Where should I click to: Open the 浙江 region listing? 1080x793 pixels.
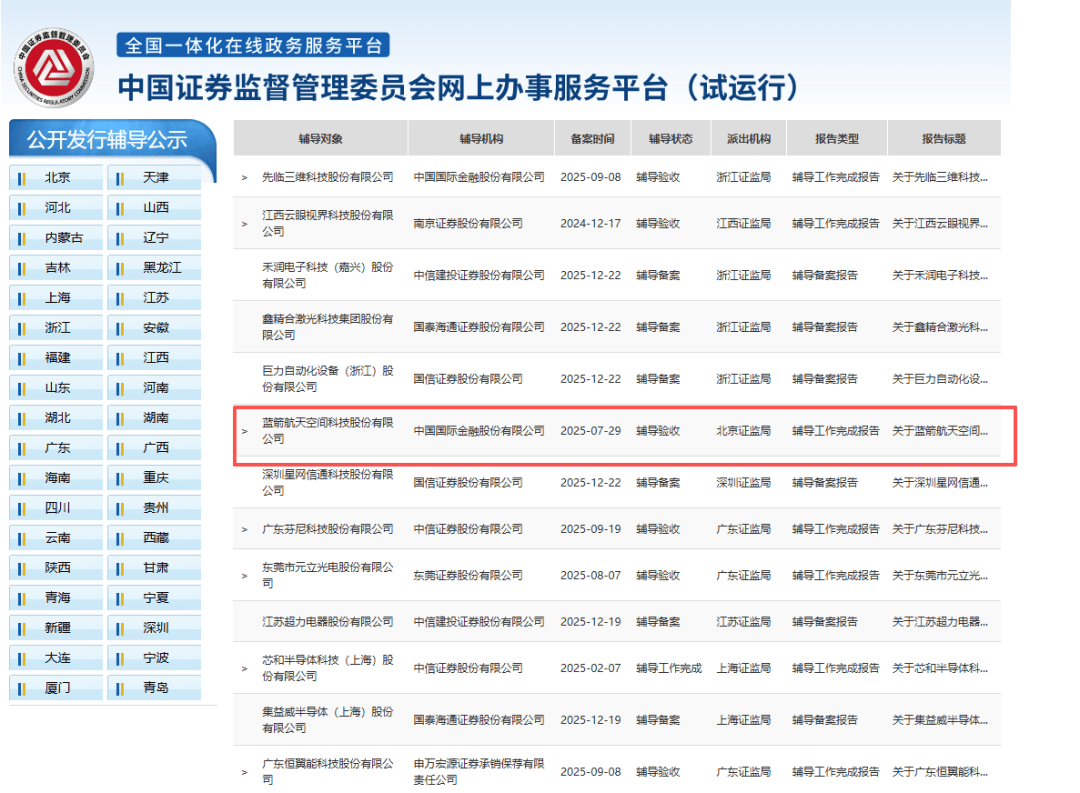point(57,328)
